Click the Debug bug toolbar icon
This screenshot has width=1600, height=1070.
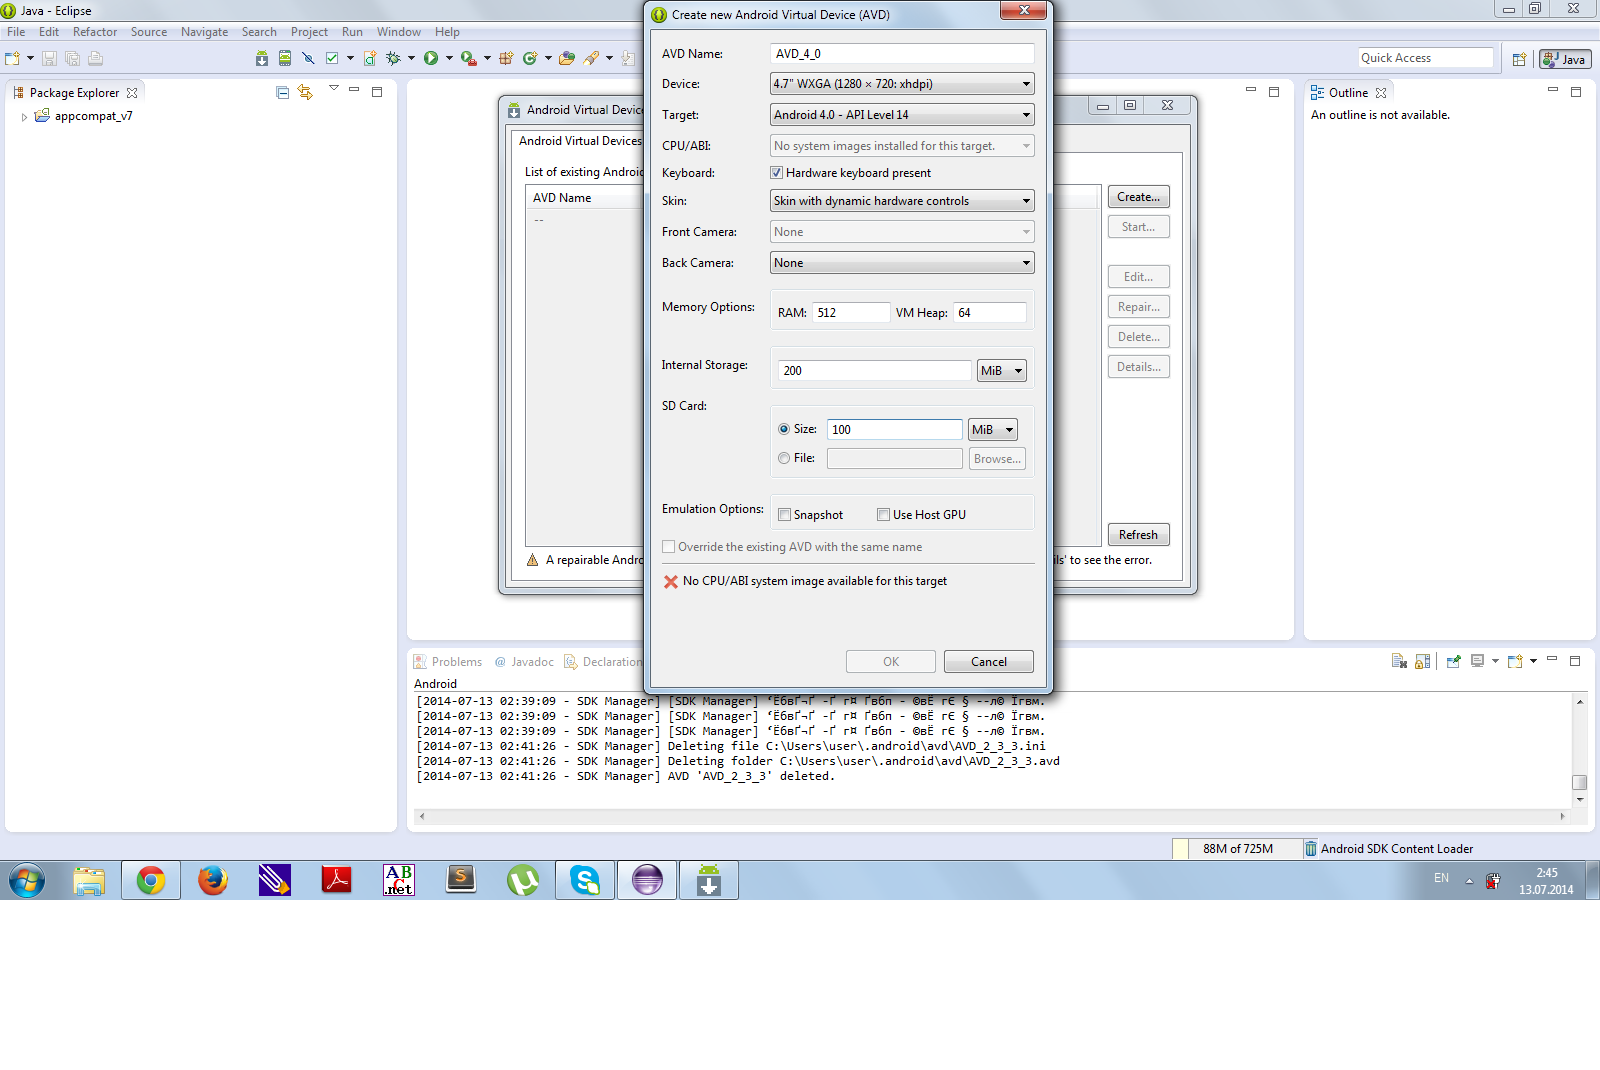click(x=393, y=58)
